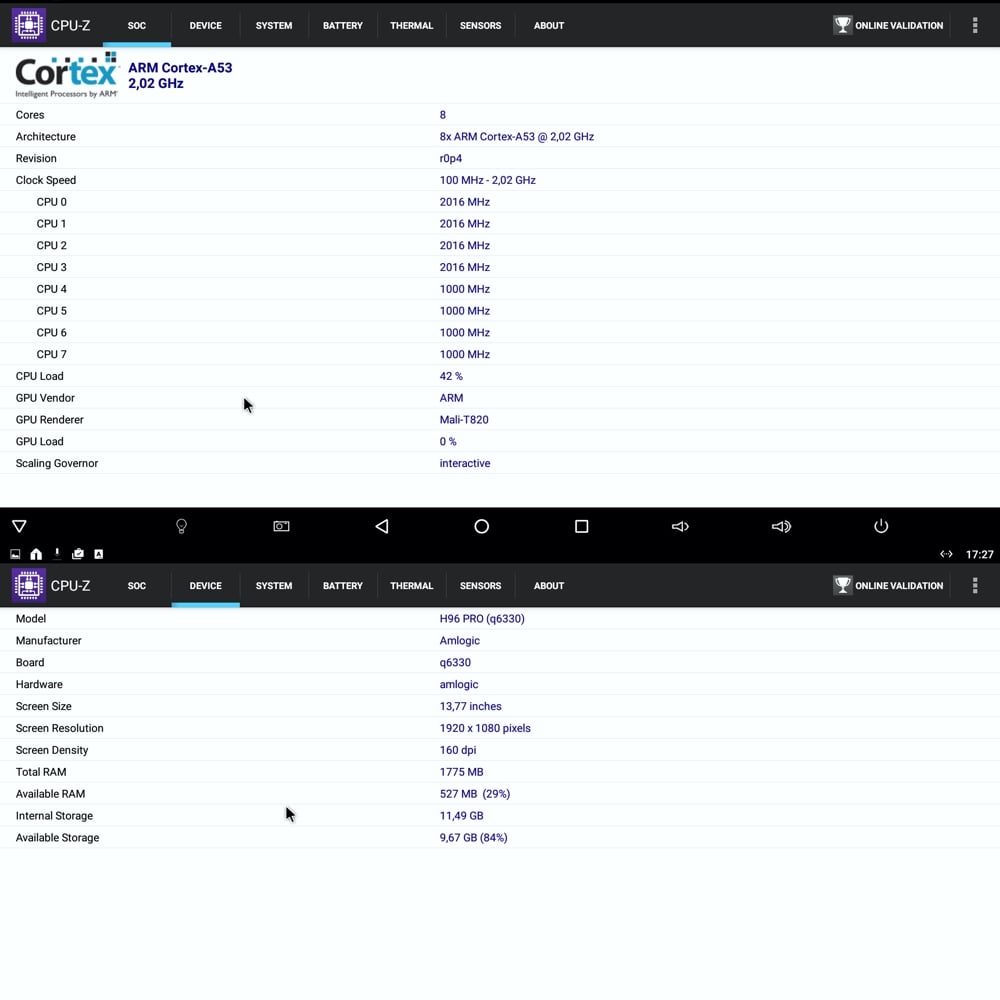Screen dimensions: 1000x1000
Task: Click the power icon in navigation bar
Action: 881,526
